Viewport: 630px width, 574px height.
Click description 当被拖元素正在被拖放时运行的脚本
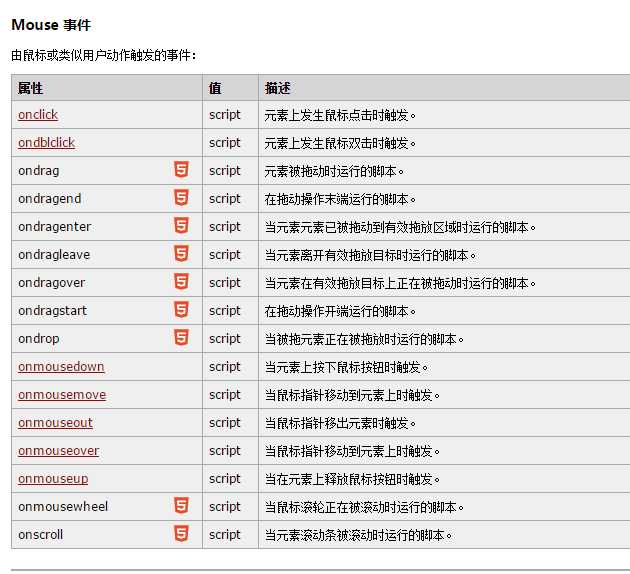click(x=364, y=339)
